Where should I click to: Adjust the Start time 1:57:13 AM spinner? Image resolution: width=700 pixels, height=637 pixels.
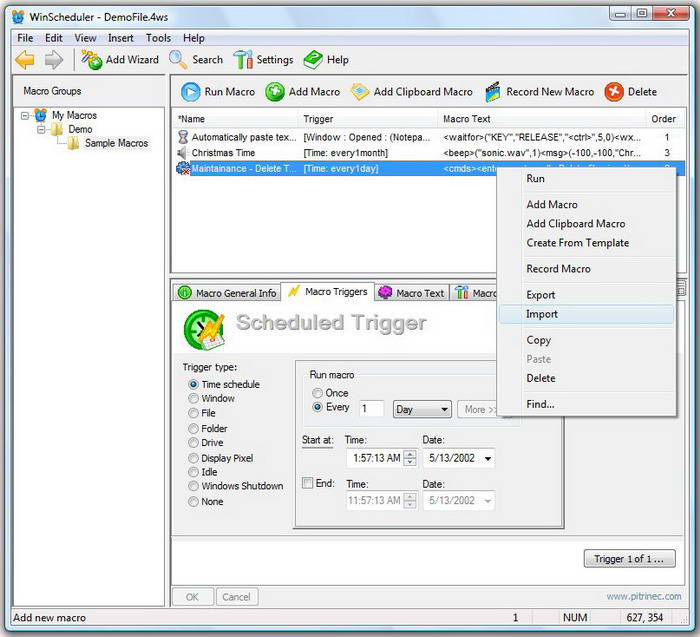point(410,458)
